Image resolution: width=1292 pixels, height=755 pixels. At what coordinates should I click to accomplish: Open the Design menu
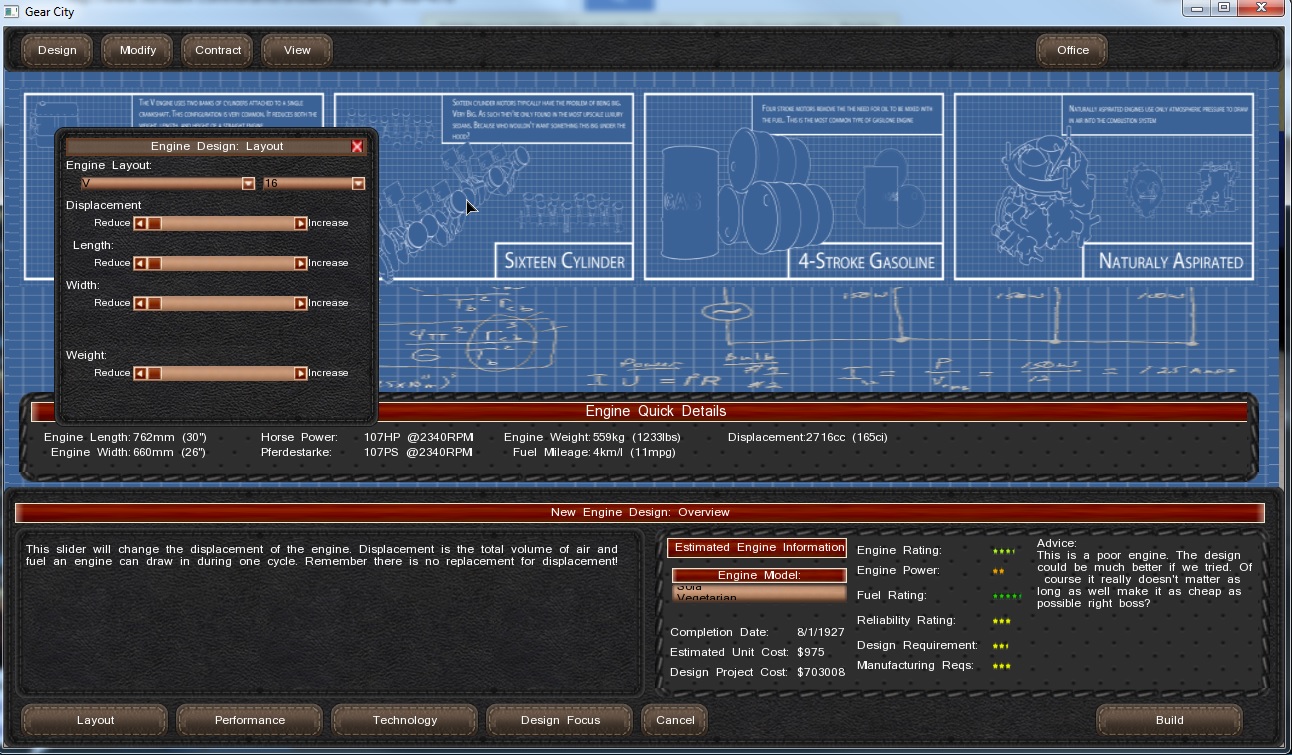(57, 50)
